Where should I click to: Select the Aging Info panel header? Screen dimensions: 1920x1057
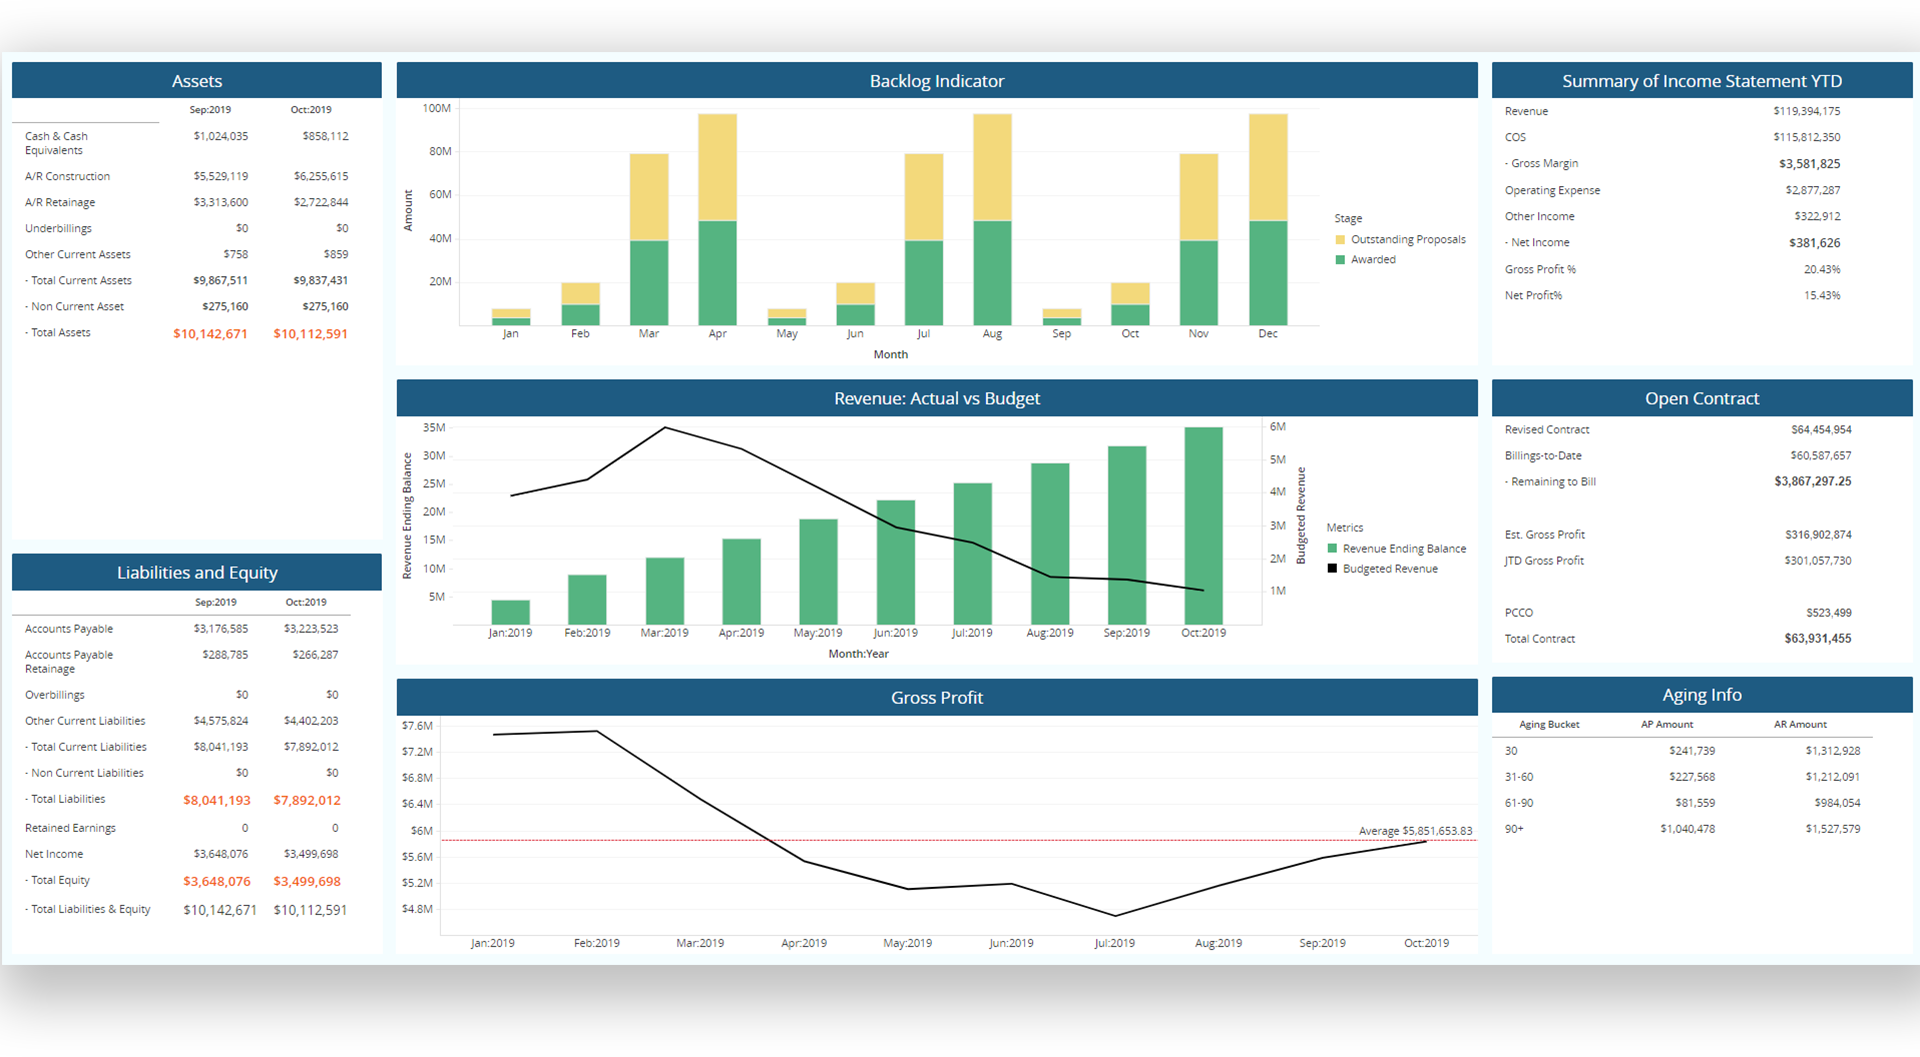[1702, 695]
